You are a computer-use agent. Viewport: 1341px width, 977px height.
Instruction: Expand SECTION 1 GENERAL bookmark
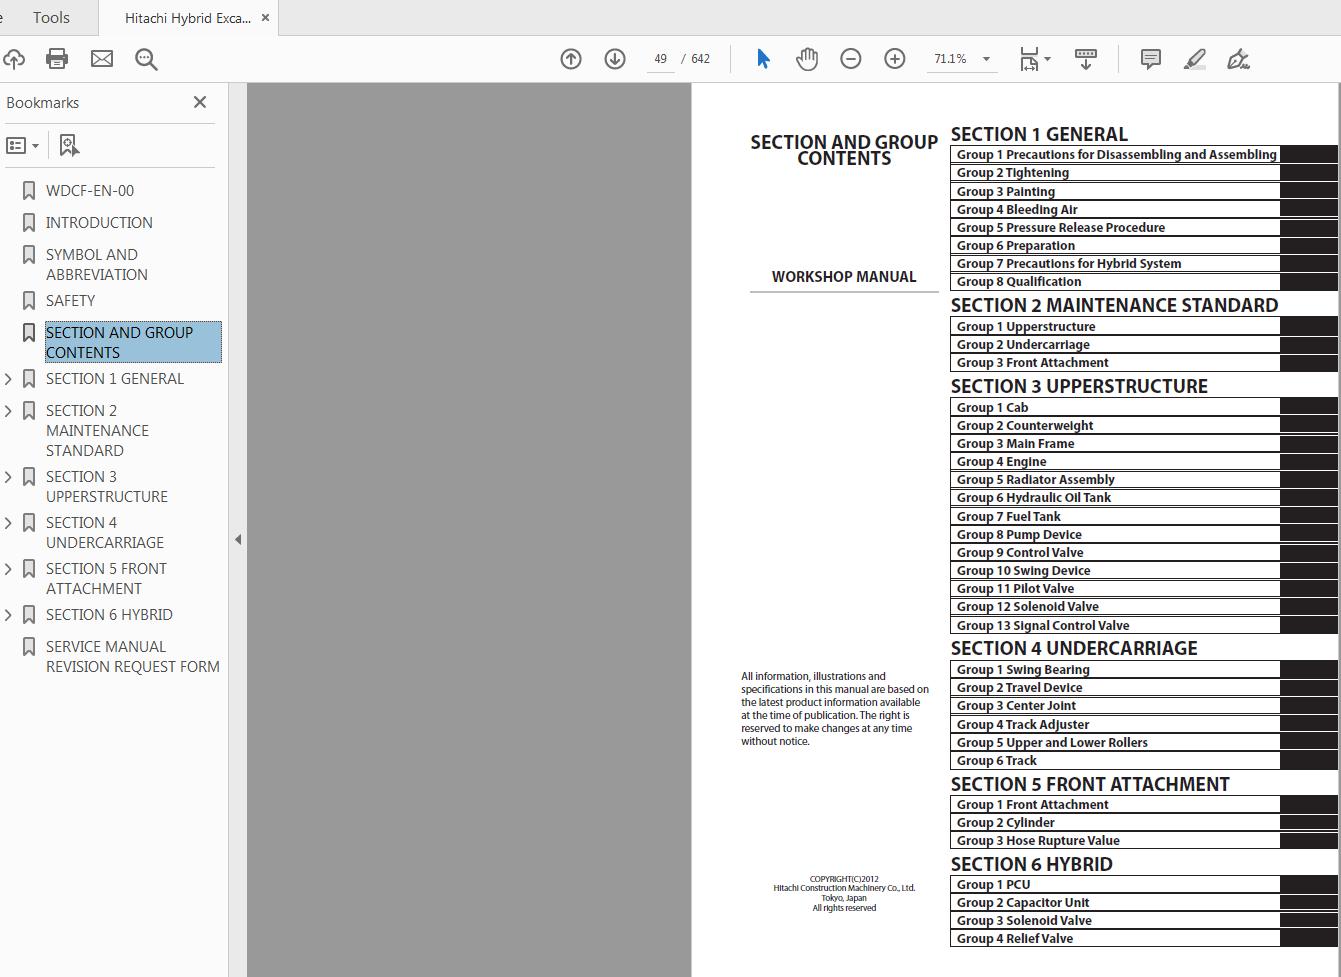[x=9, y=379]
